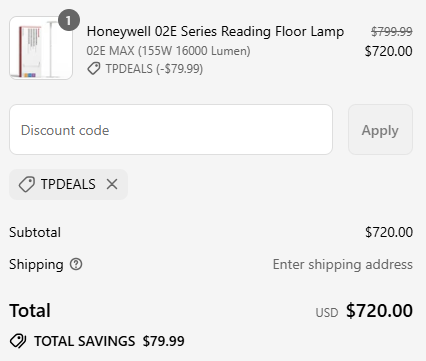Click the 02E MAX variant description text
426x361 pixels.
coord(168,51)
